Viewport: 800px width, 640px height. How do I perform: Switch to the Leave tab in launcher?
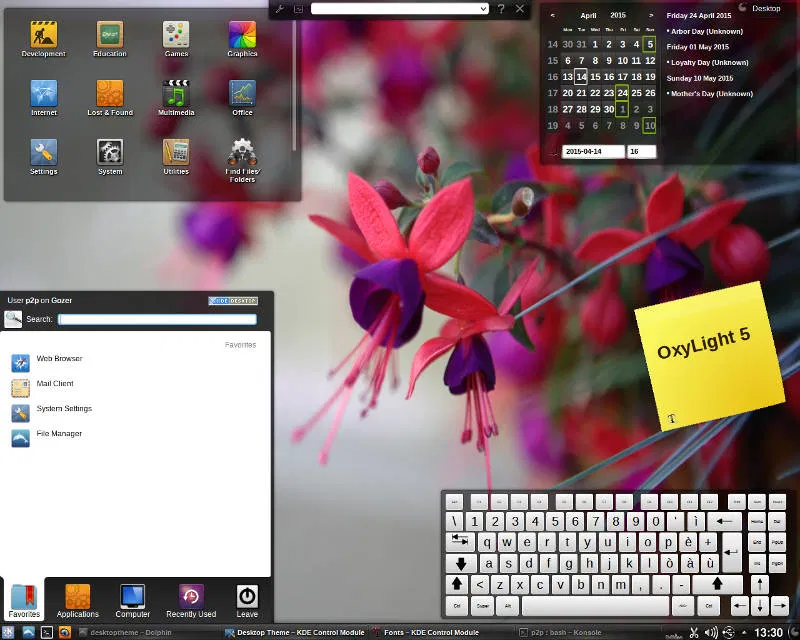pos(245,600)
